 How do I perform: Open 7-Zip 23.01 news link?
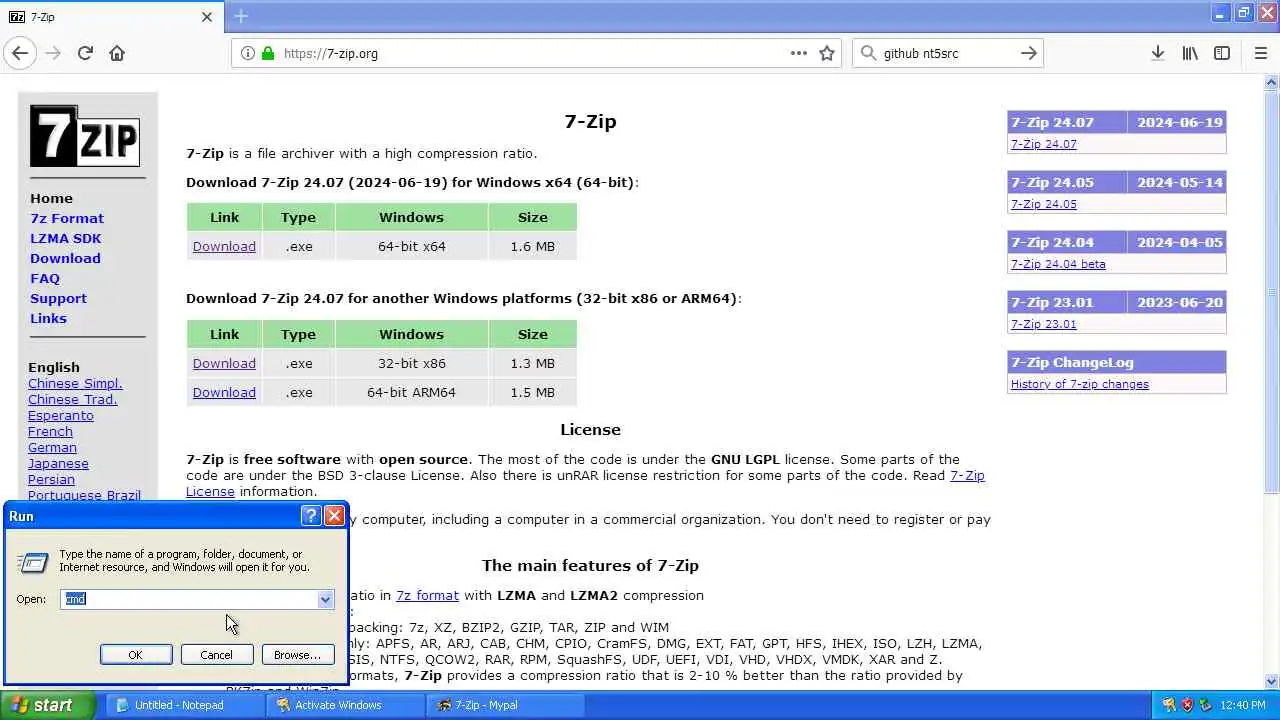click(x=1043, y=324)
